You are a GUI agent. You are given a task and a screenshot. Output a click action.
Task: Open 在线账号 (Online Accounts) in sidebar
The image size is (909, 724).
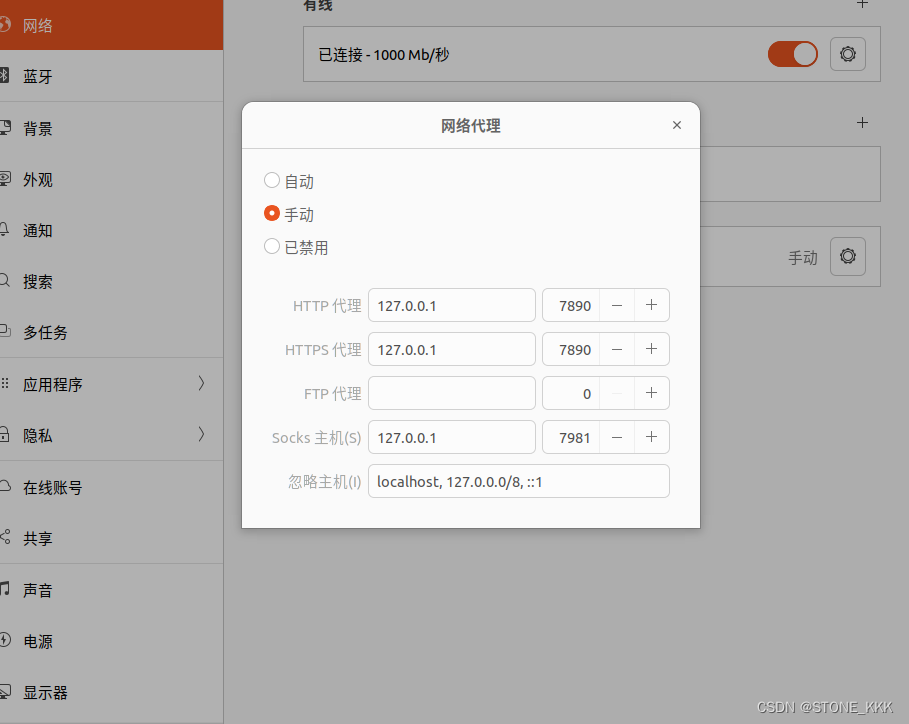(x=111, y=487)
